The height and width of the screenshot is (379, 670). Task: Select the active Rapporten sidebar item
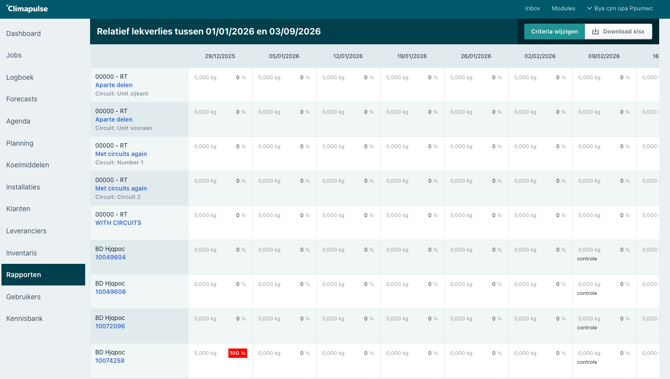(43, 275)
